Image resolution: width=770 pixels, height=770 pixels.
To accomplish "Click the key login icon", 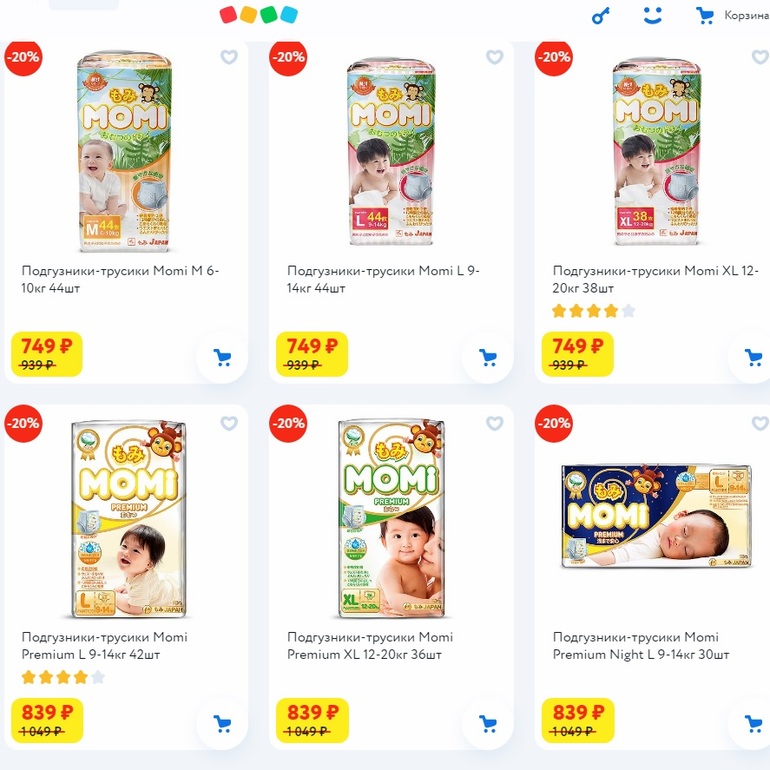I will pyautogui.click(x=600, y=16).
